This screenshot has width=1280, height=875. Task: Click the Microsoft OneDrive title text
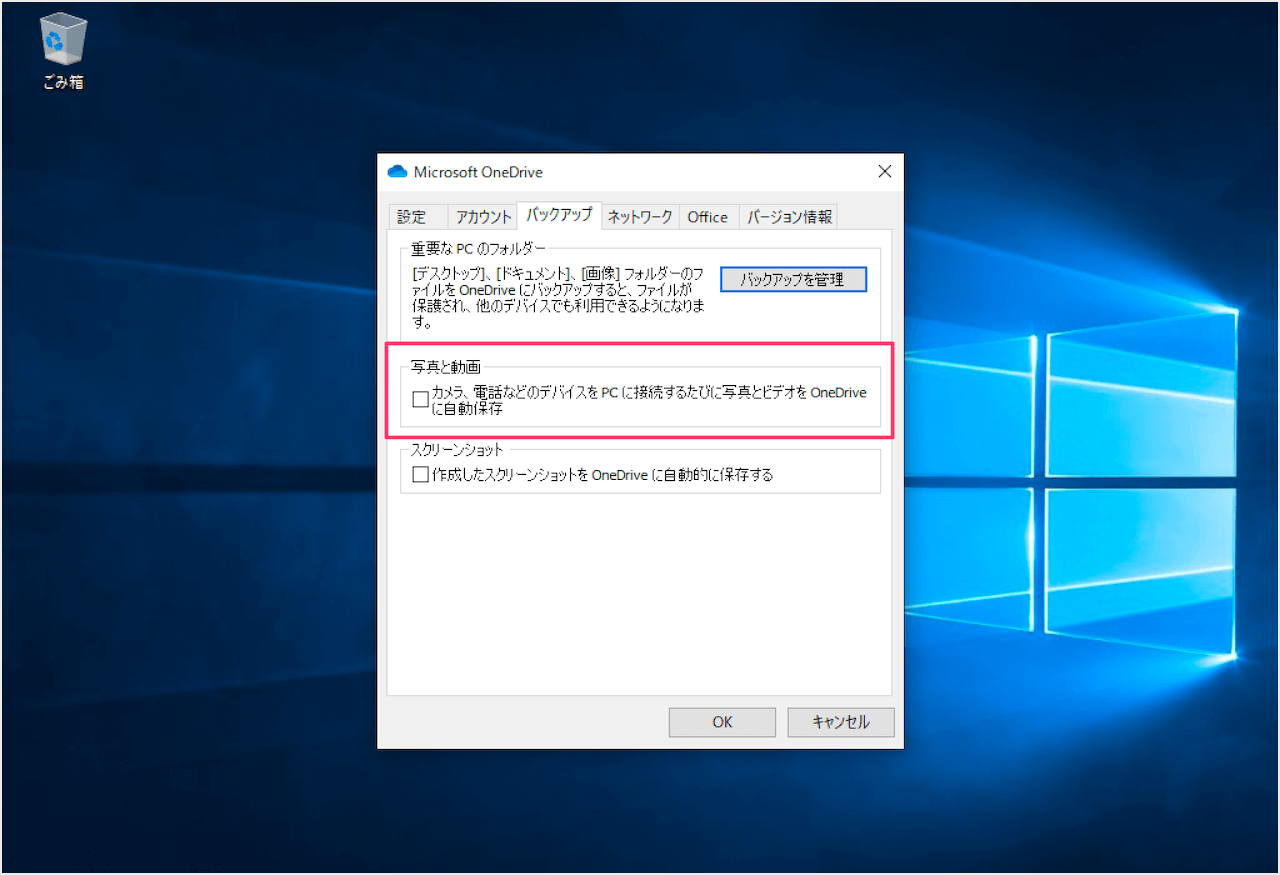478,172
